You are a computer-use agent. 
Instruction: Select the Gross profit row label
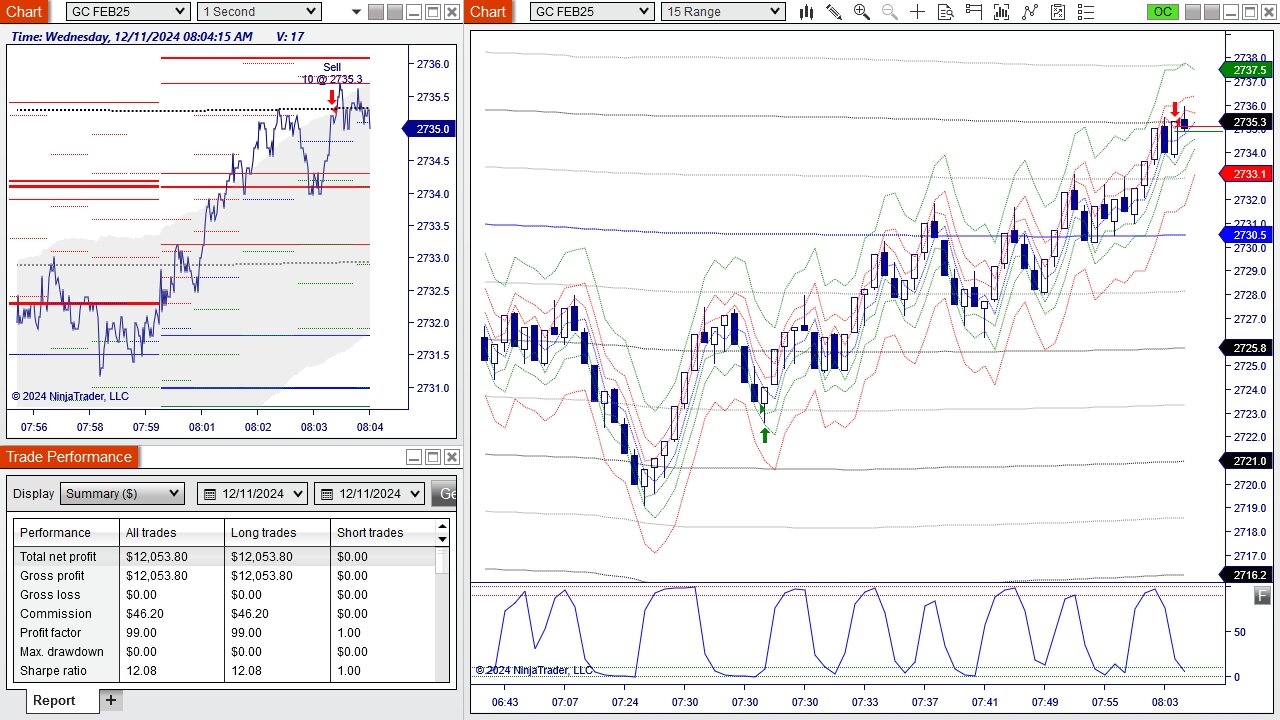52,576
